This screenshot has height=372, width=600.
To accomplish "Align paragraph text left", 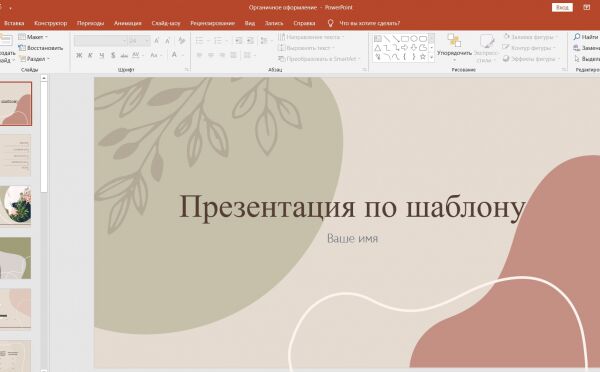I will 199,55.
